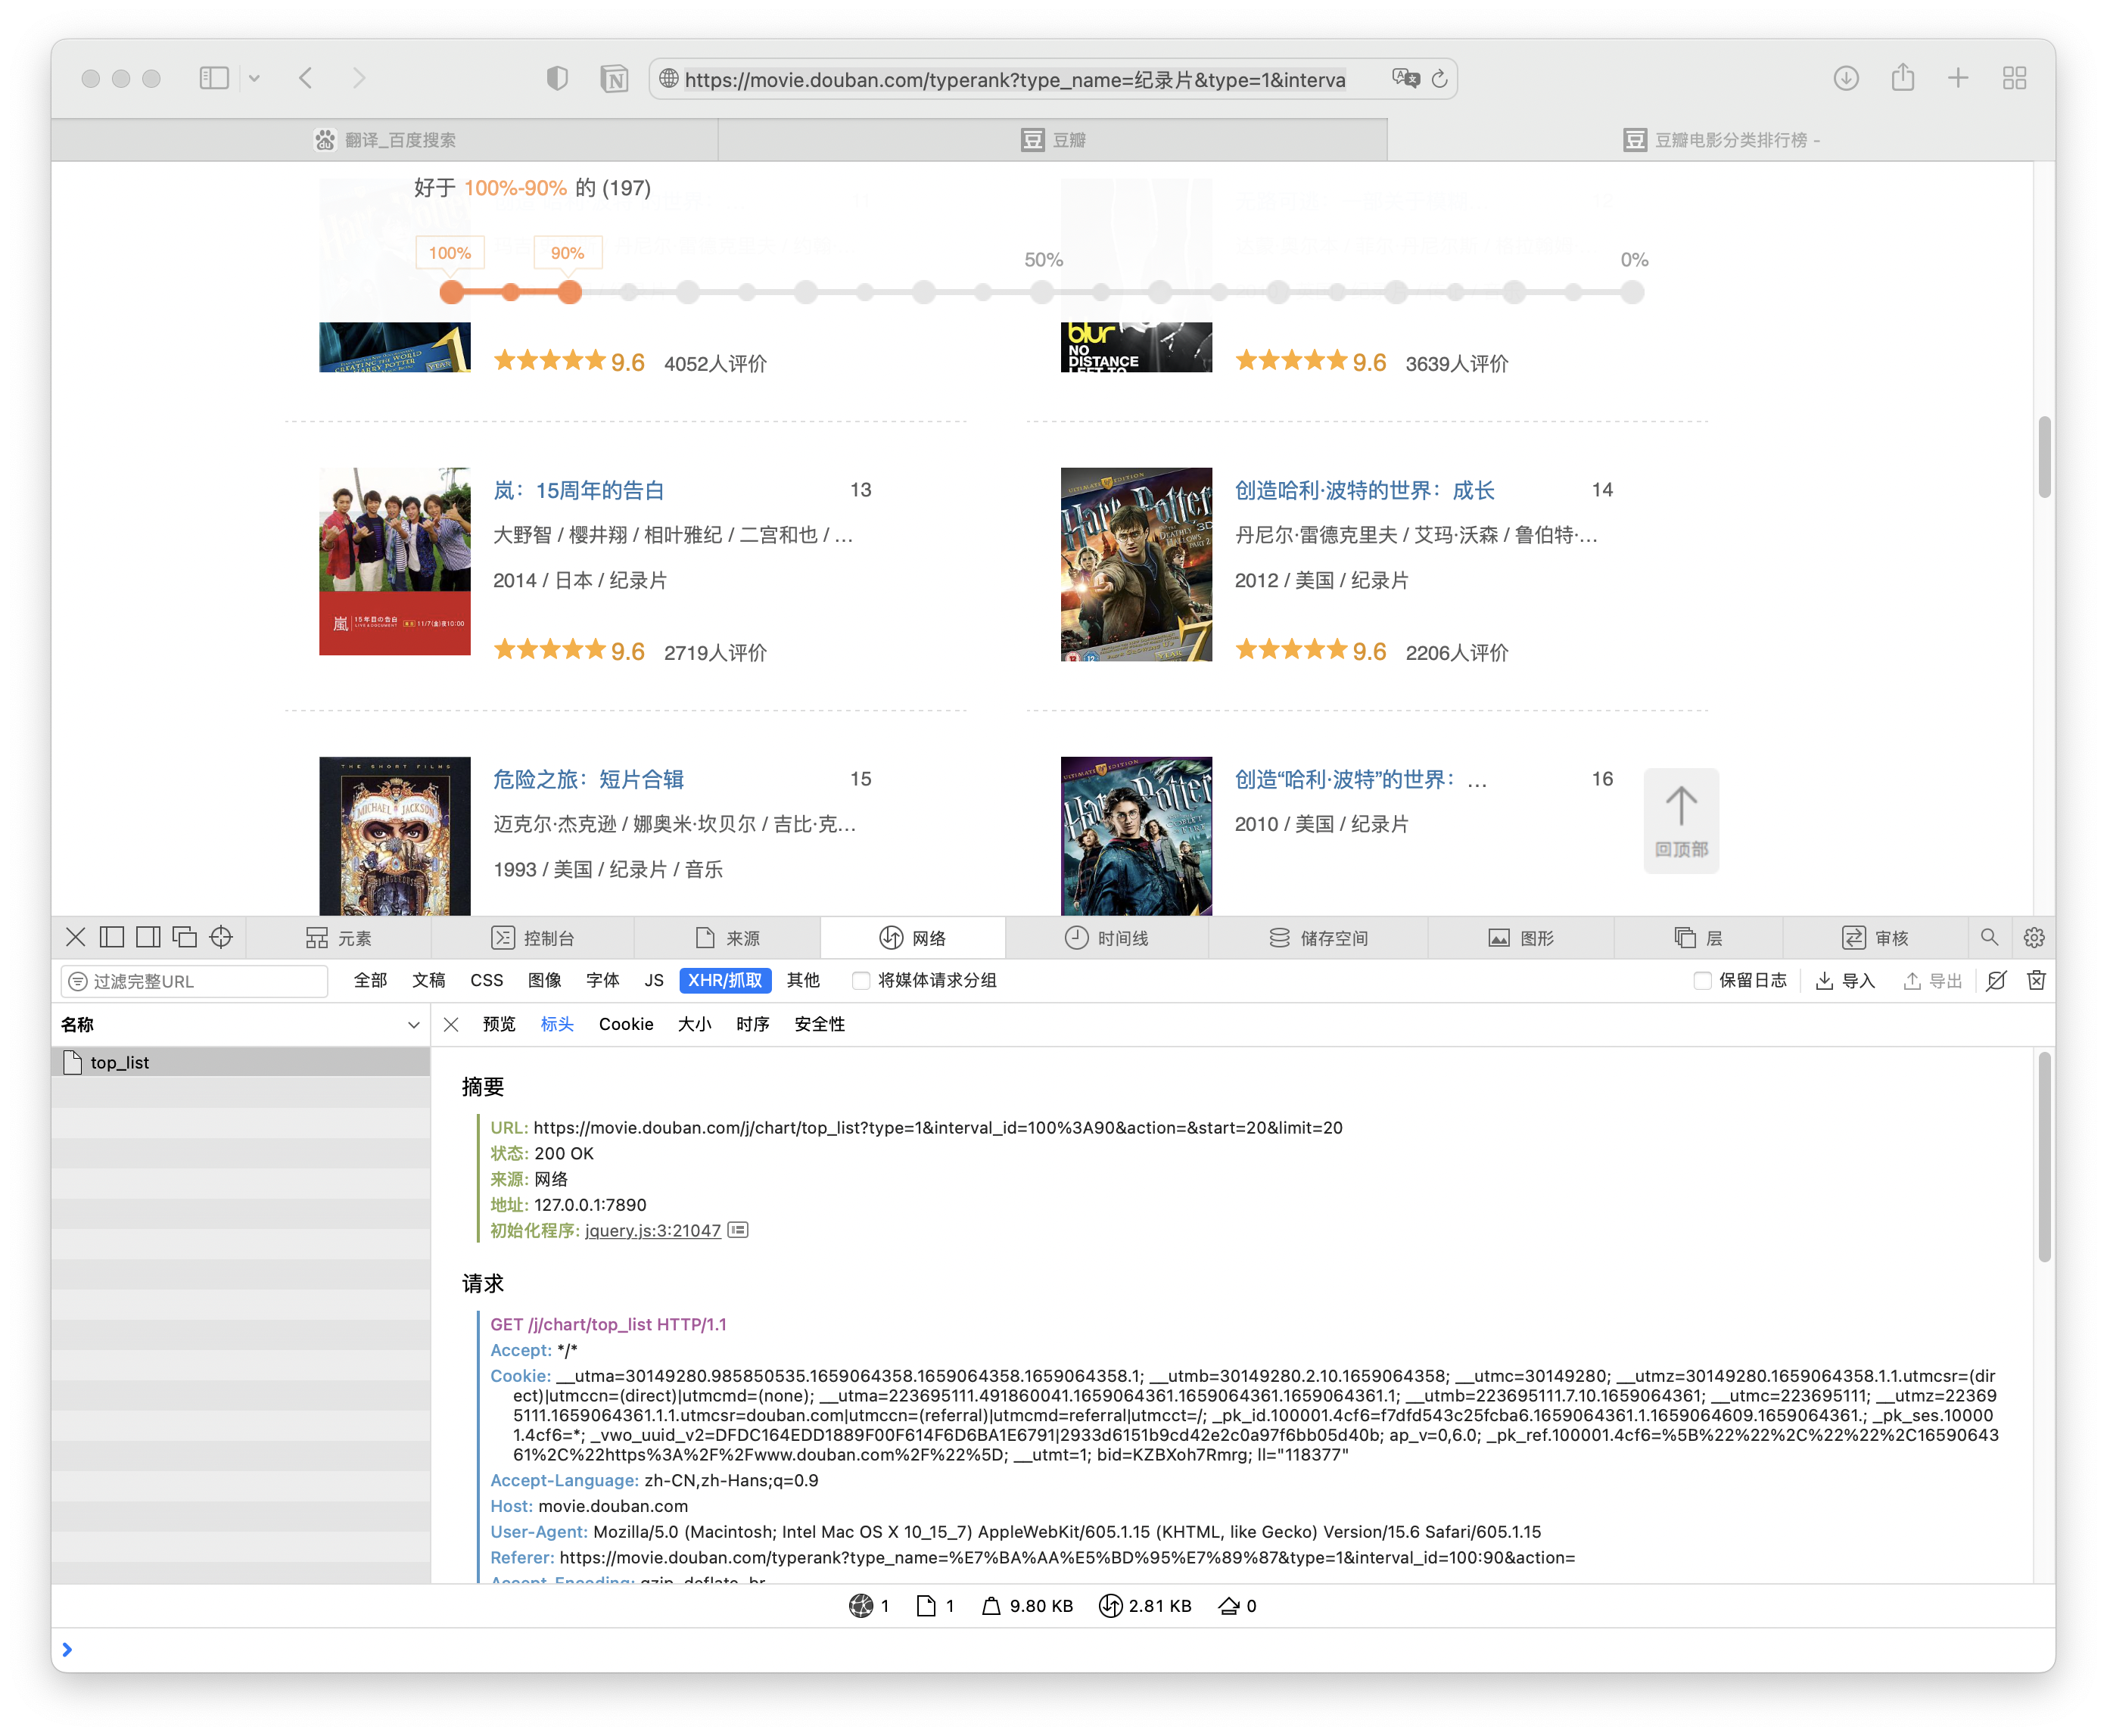Click Notion web clipper extension icon
Image resolution: width=2107 pixels, height=1736 pixels.
tap(614, 78)
